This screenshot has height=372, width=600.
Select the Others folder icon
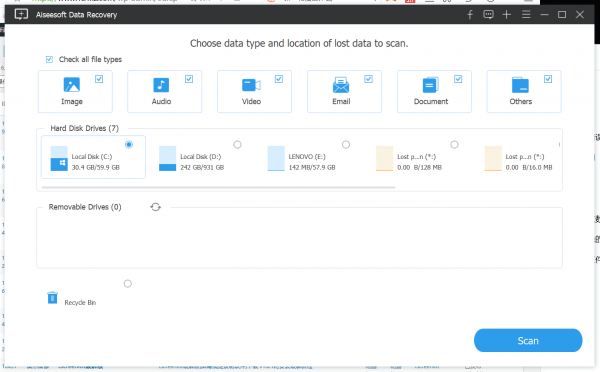[x=520, y=85]
